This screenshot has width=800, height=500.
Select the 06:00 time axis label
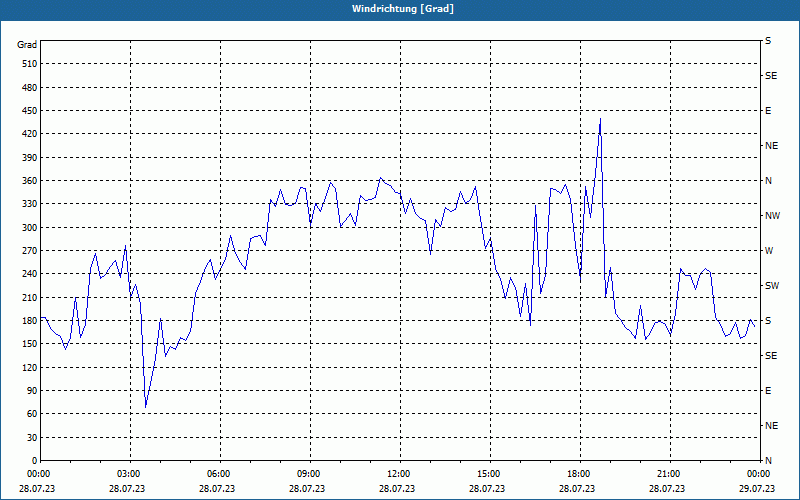pyautogui.click(x=218, y=474)
